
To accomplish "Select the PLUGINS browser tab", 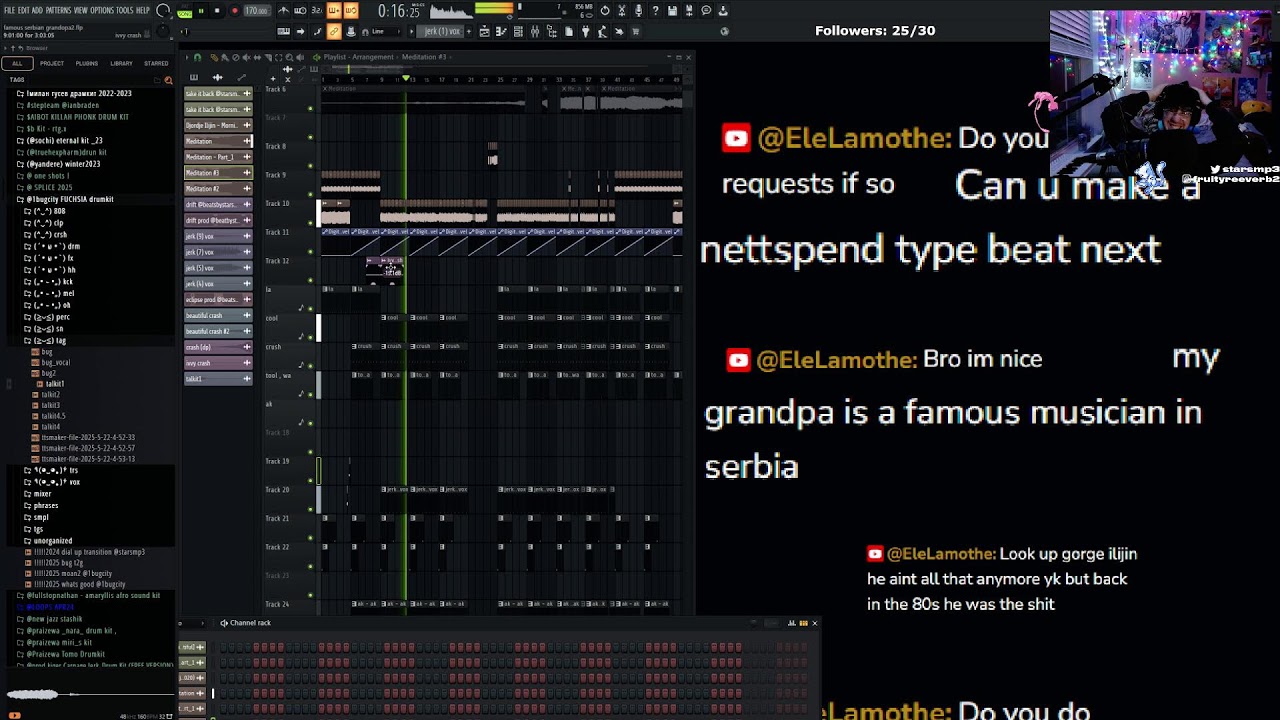I will [x=87, y=63].
